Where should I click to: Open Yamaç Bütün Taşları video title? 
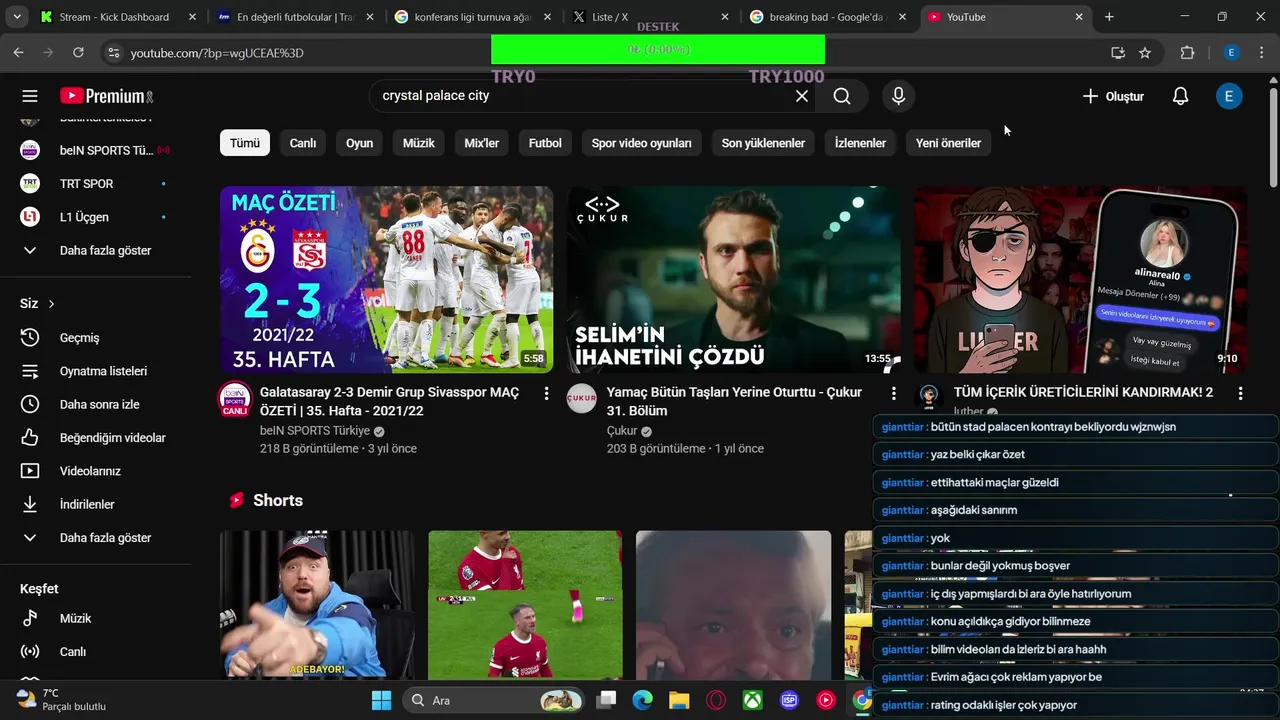point(734,402)
